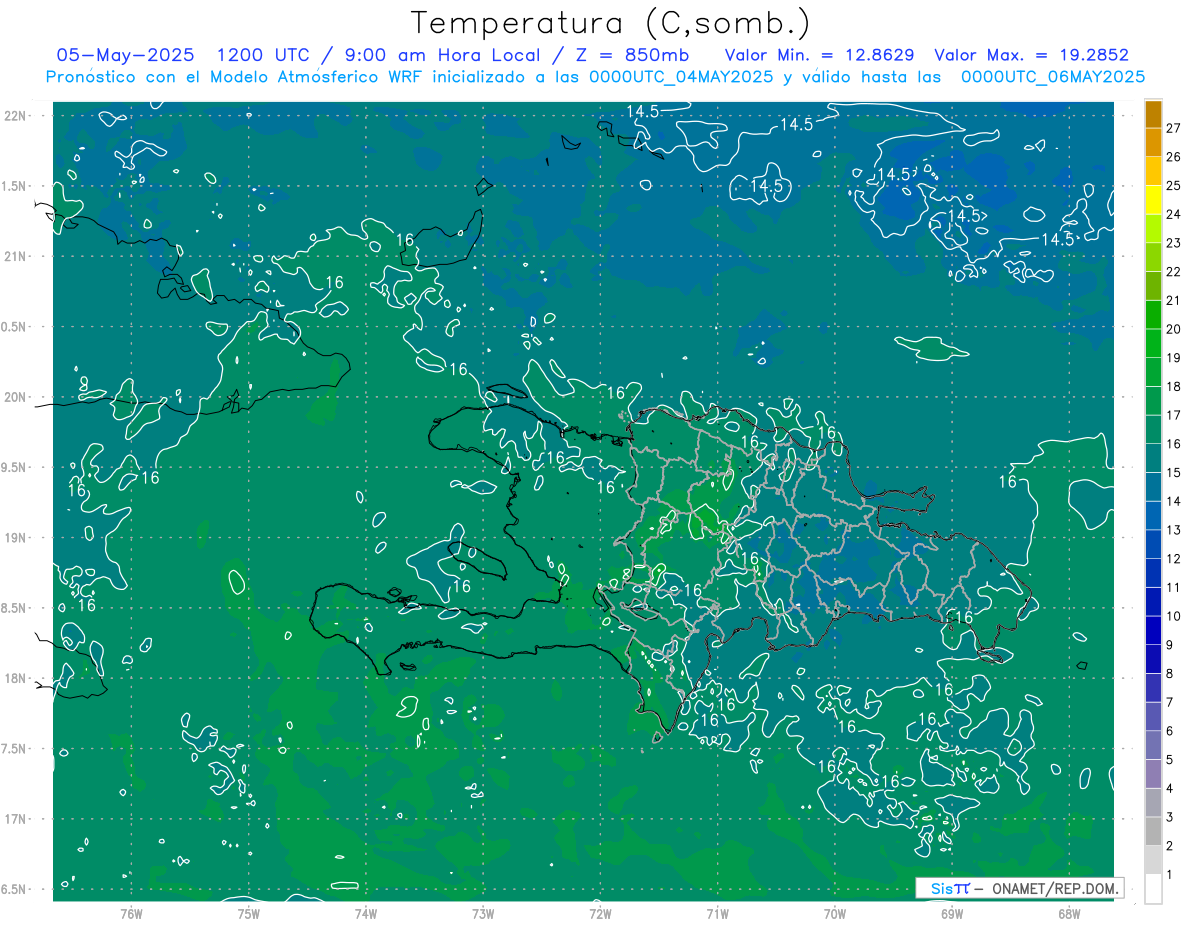
Task: Click the "70W" longitude axis label
Action: tap(834, 914)
